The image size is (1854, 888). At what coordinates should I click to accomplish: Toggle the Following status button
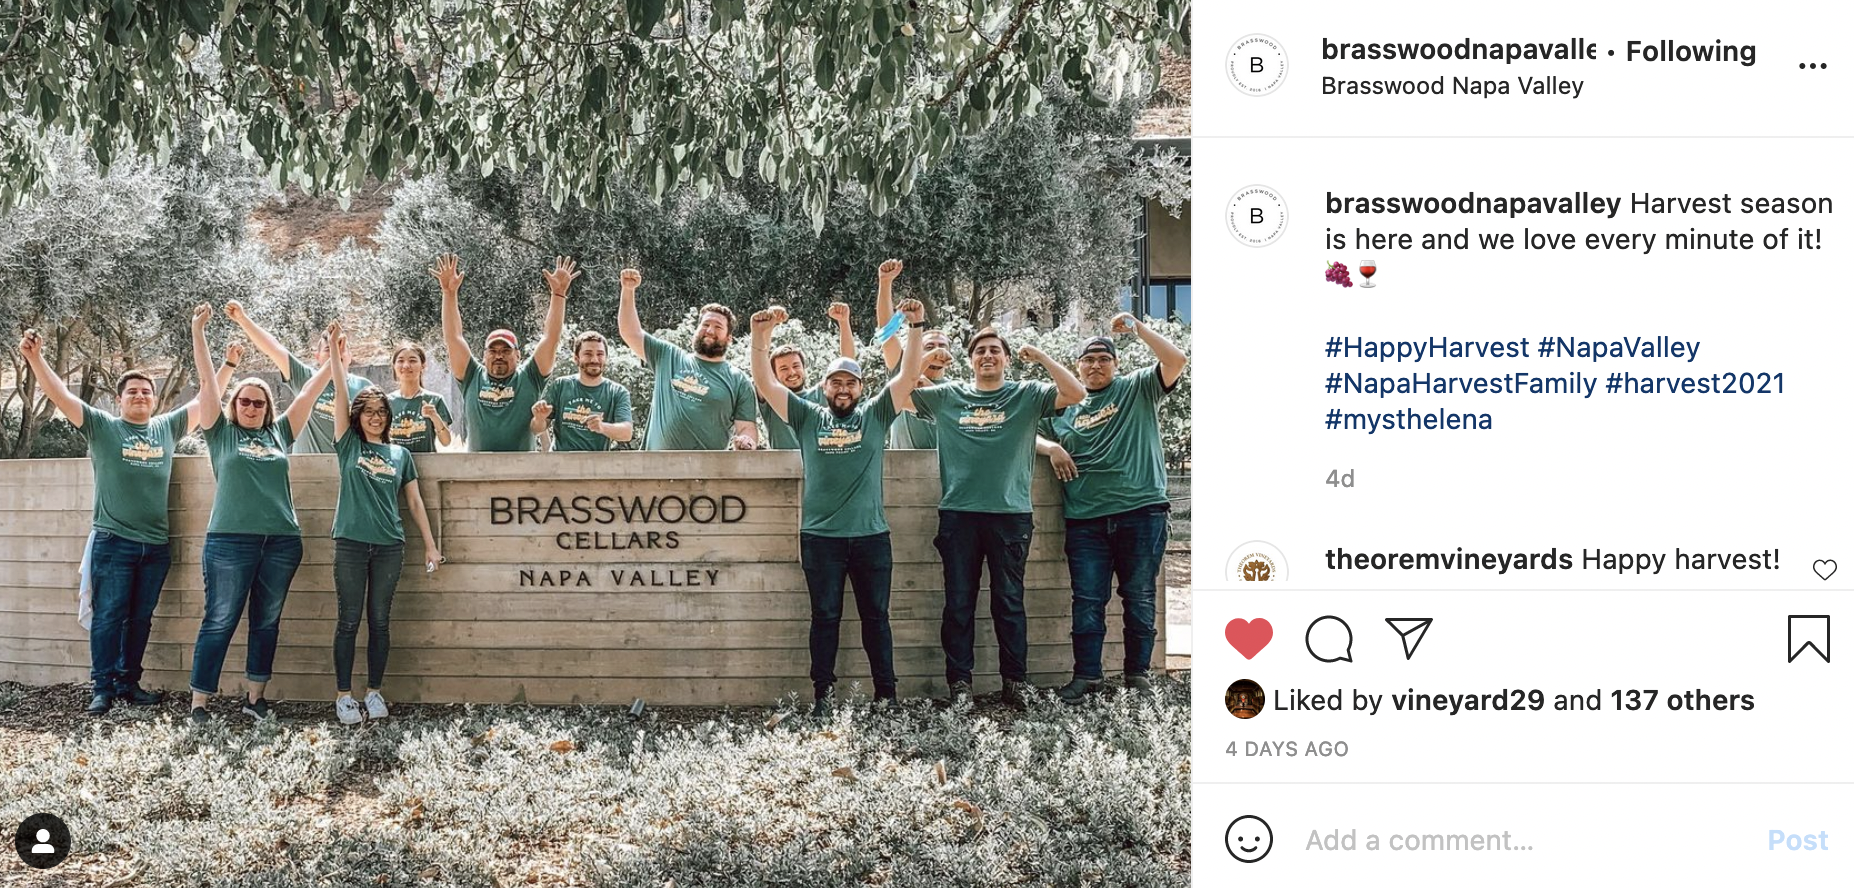(1690, 51)
